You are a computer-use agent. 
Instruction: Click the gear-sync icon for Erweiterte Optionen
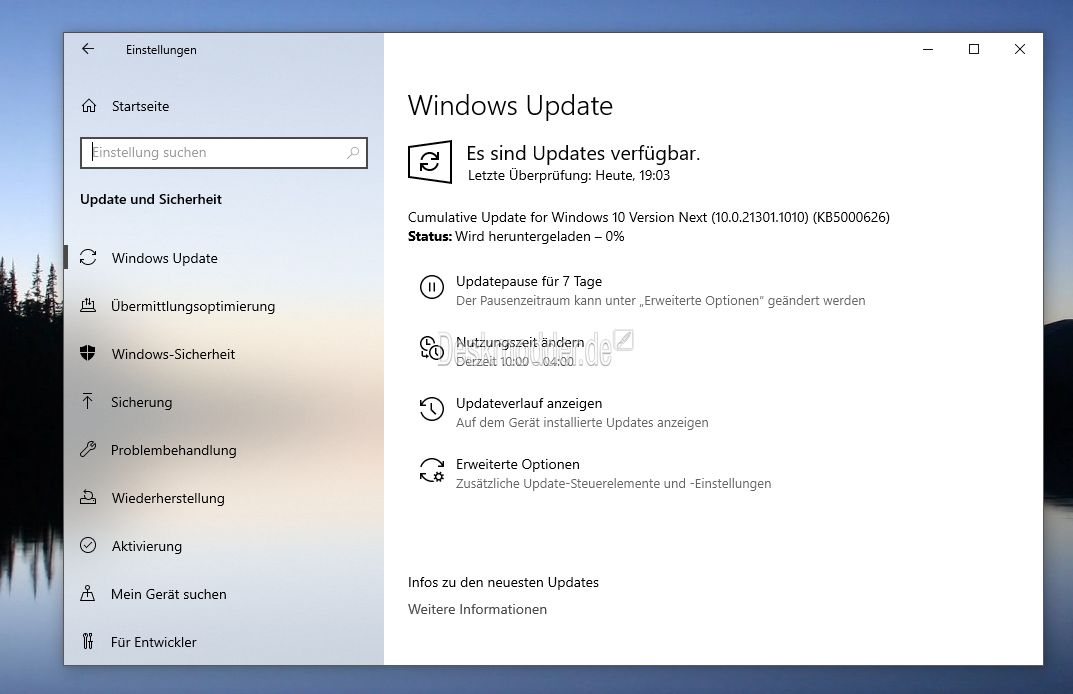pos(432,470)
